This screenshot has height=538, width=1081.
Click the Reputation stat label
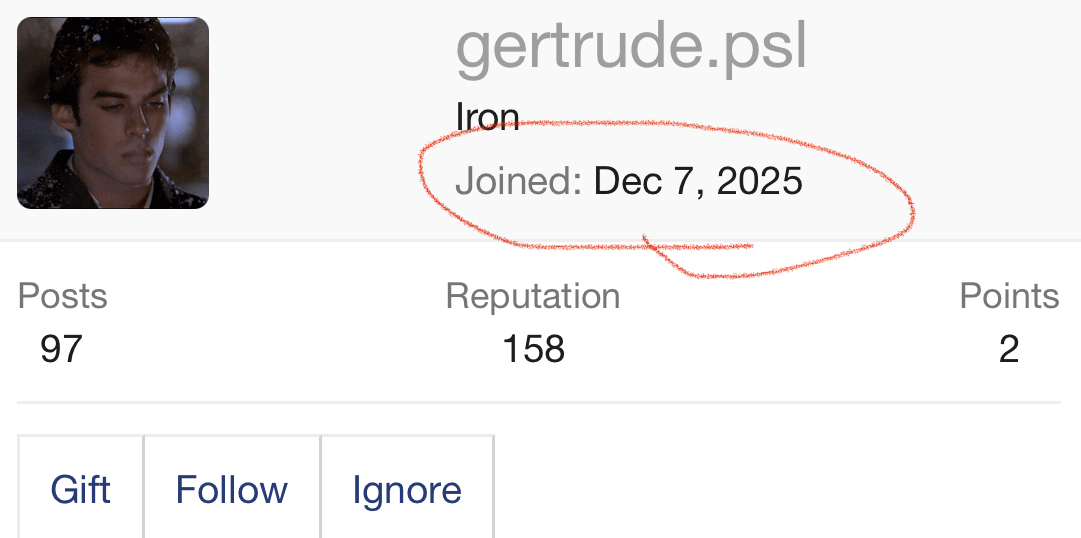[x=533, y=296]
